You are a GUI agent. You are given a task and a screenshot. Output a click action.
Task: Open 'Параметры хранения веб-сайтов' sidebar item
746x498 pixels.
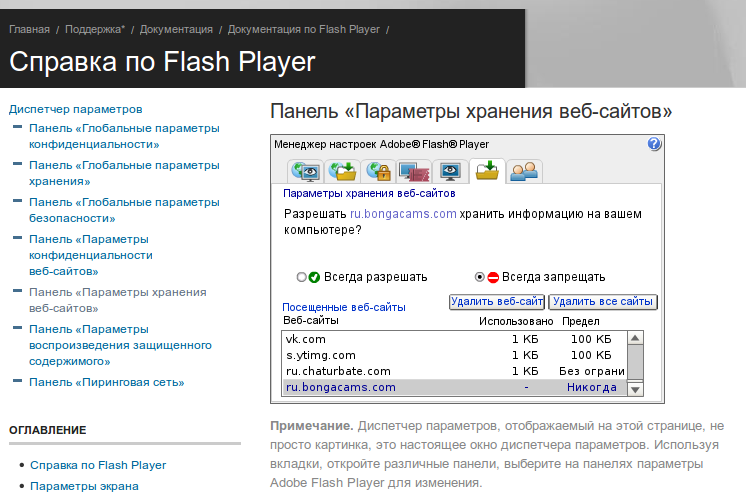click(x=118, y=300)
